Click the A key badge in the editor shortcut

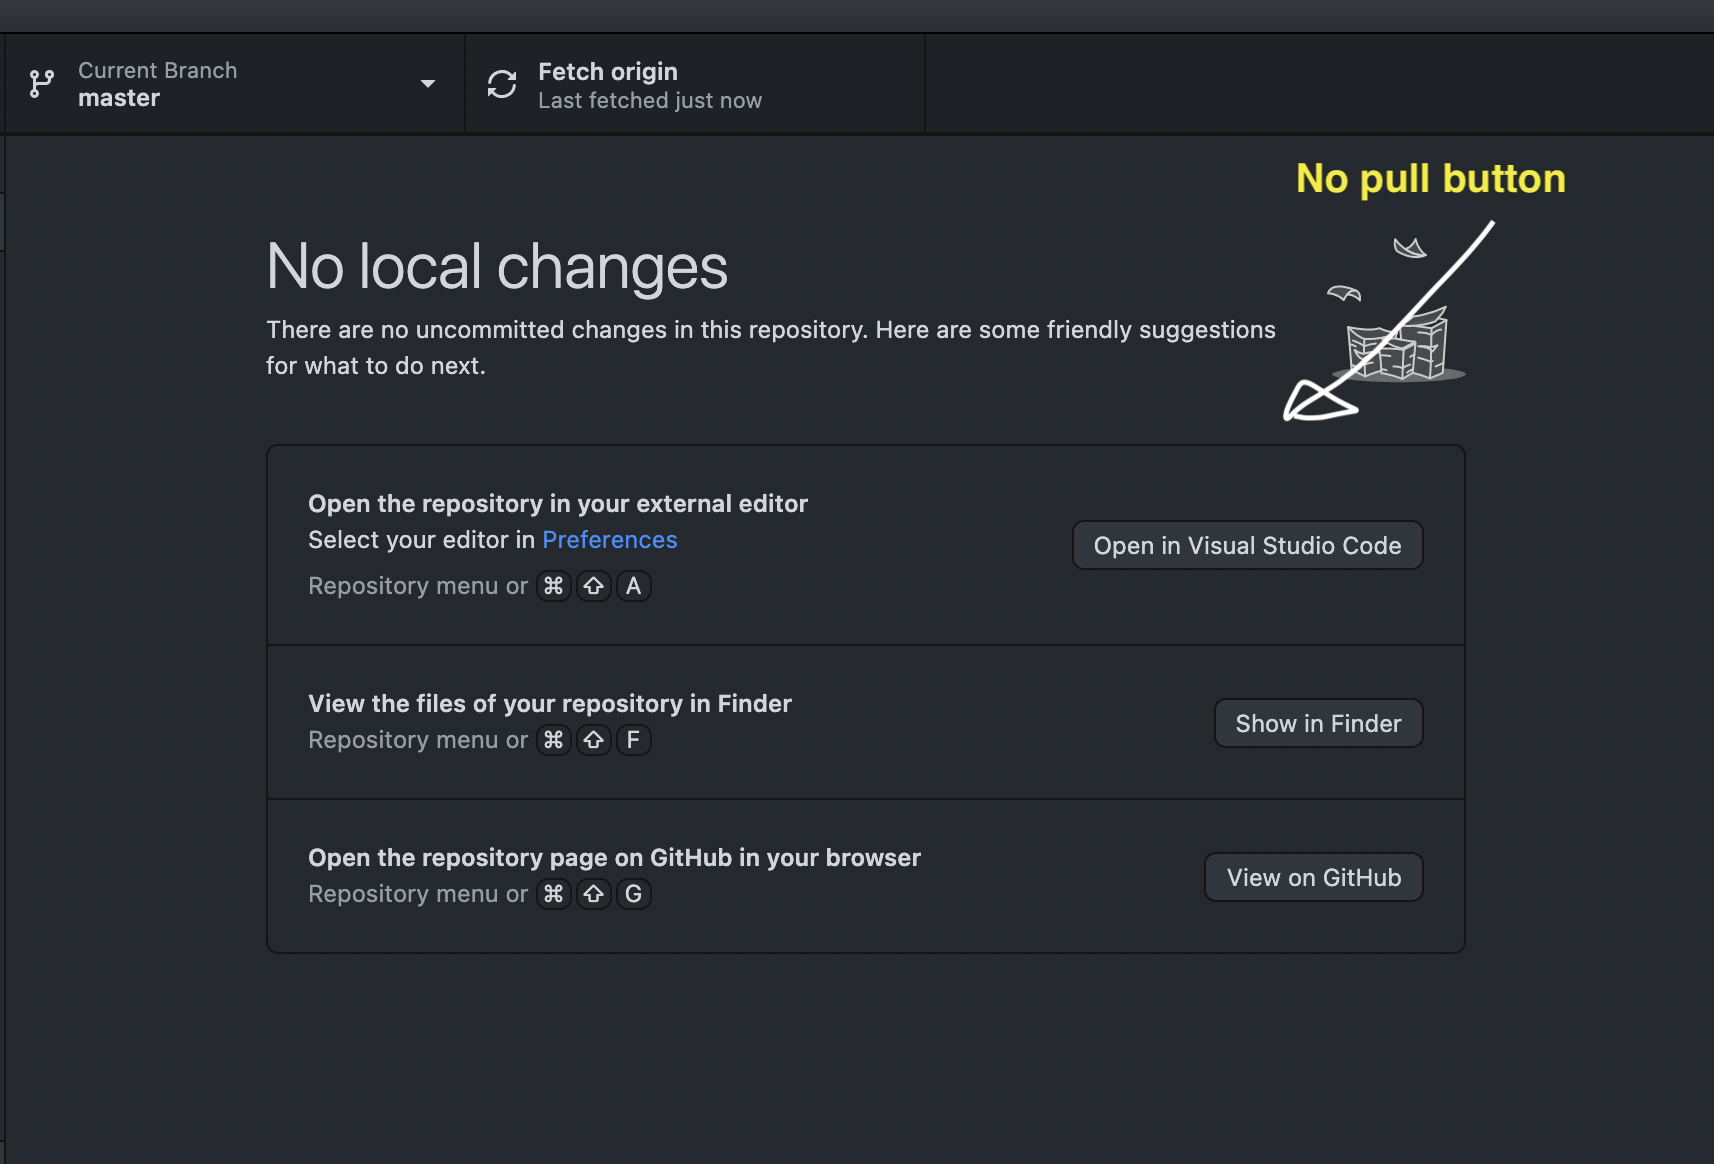(x=633, y=586)
